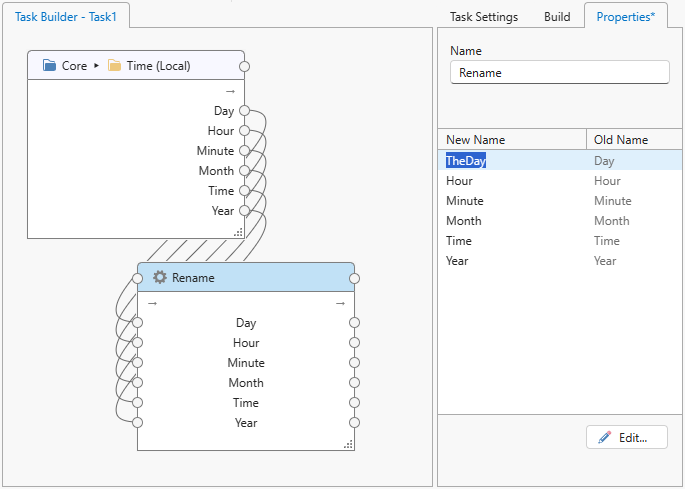Viewport: 685px width, 489px height.
Task: Select the Minute row in the rename list
Action: [464, 201]
